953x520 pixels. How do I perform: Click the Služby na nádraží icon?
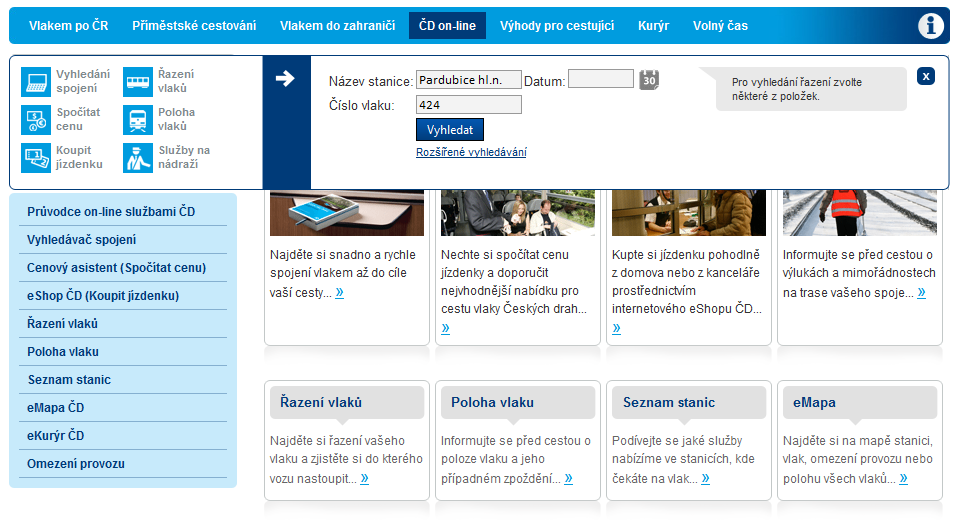tap(138, 158)
